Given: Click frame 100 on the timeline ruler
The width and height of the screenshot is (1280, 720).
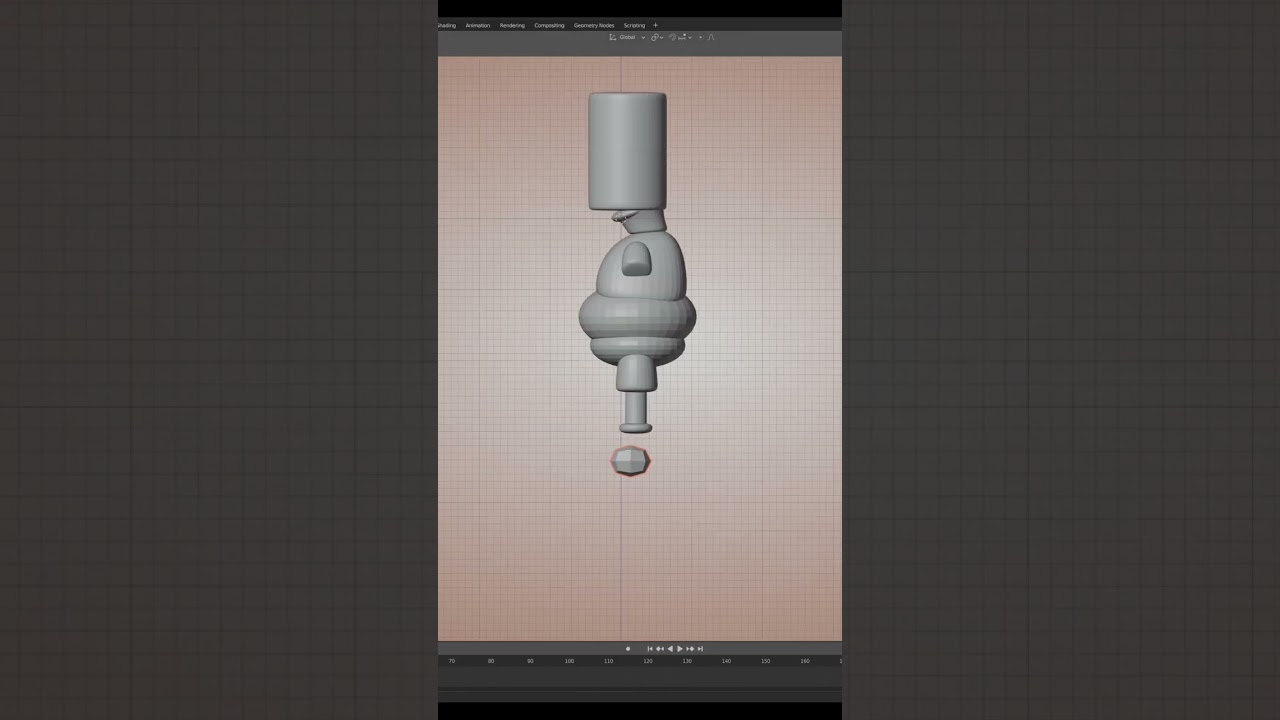Looking at the screenshot, I should click(569, 661).
